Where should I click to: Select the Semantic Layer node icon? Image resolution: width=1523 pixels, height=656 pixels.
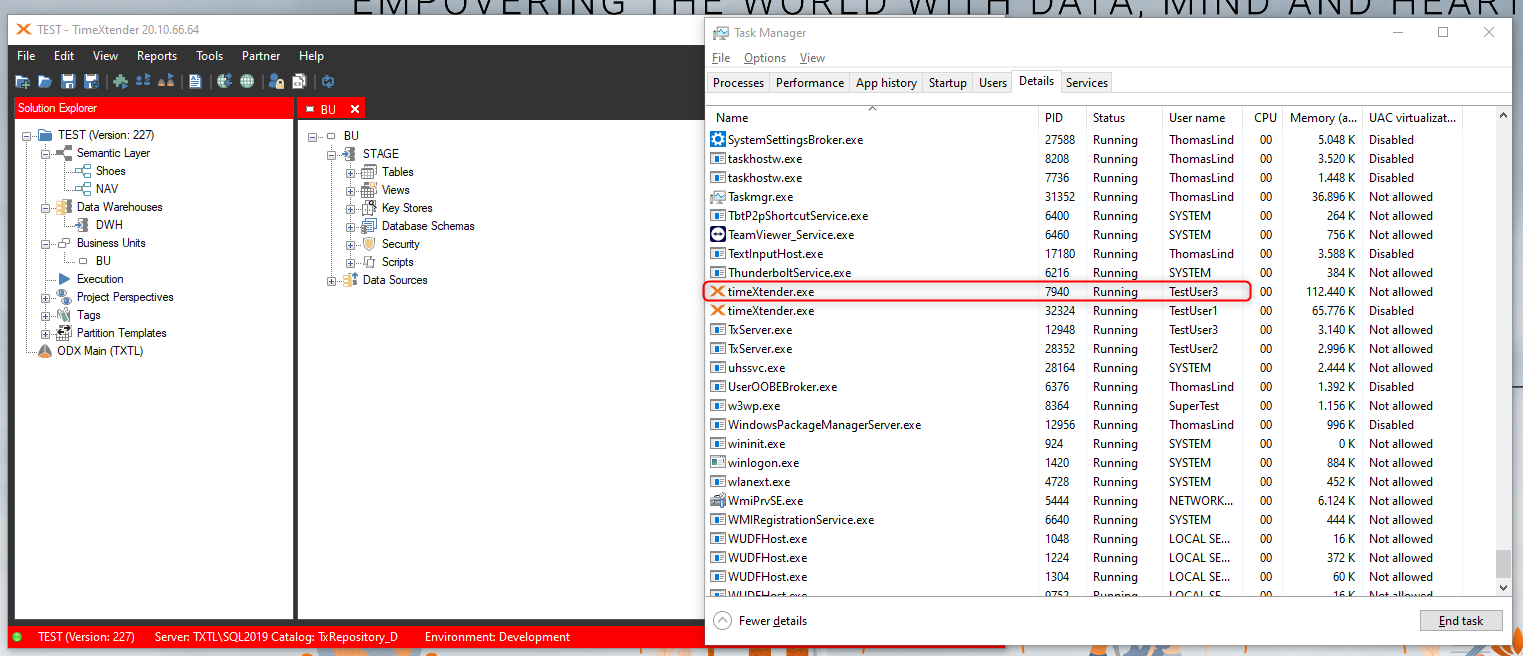(65, 153)
